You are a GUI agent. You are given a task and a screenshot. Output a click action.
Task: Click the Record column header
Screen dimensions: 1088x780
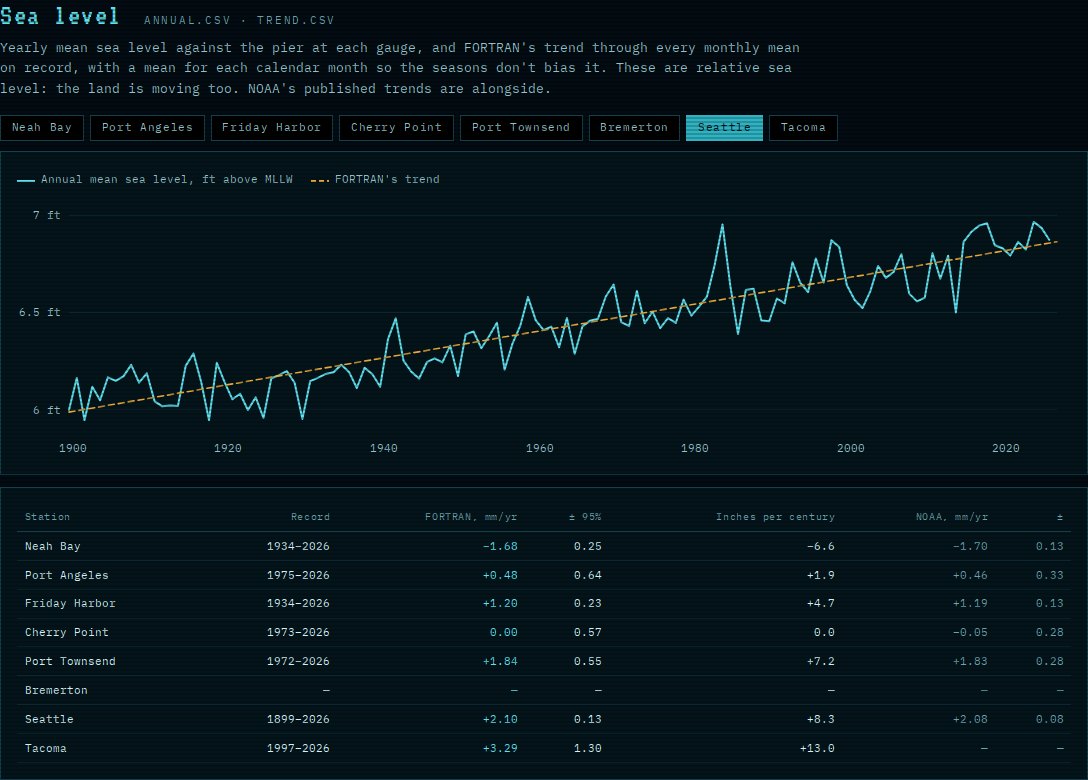[310, 517]
